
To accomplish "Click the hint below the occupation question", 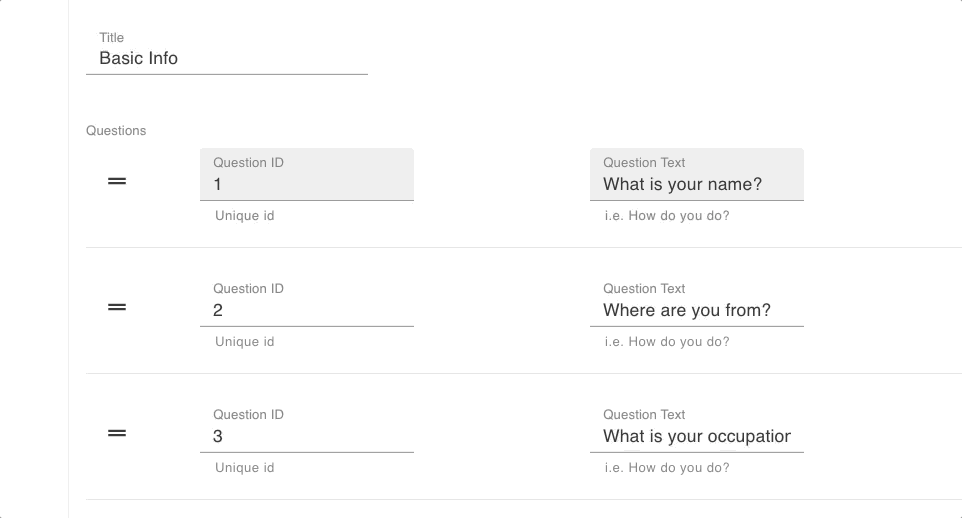I will click(x=667, y=467).
